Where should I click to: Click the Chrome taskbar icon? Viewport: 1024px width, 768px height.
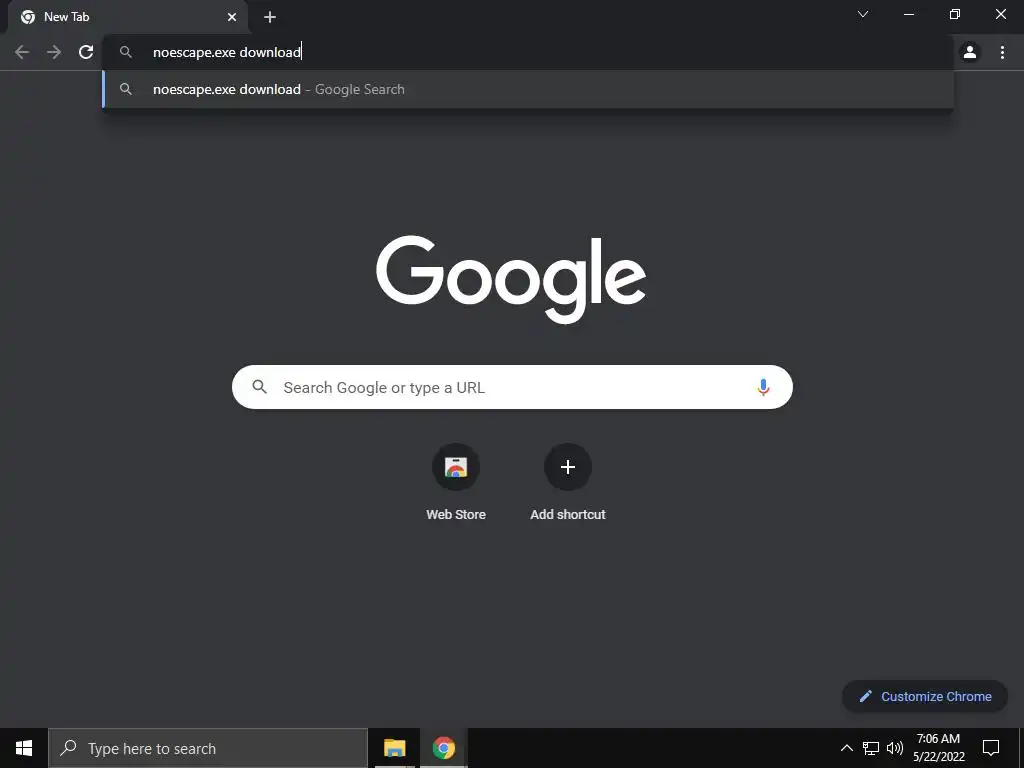coord(443,748)
